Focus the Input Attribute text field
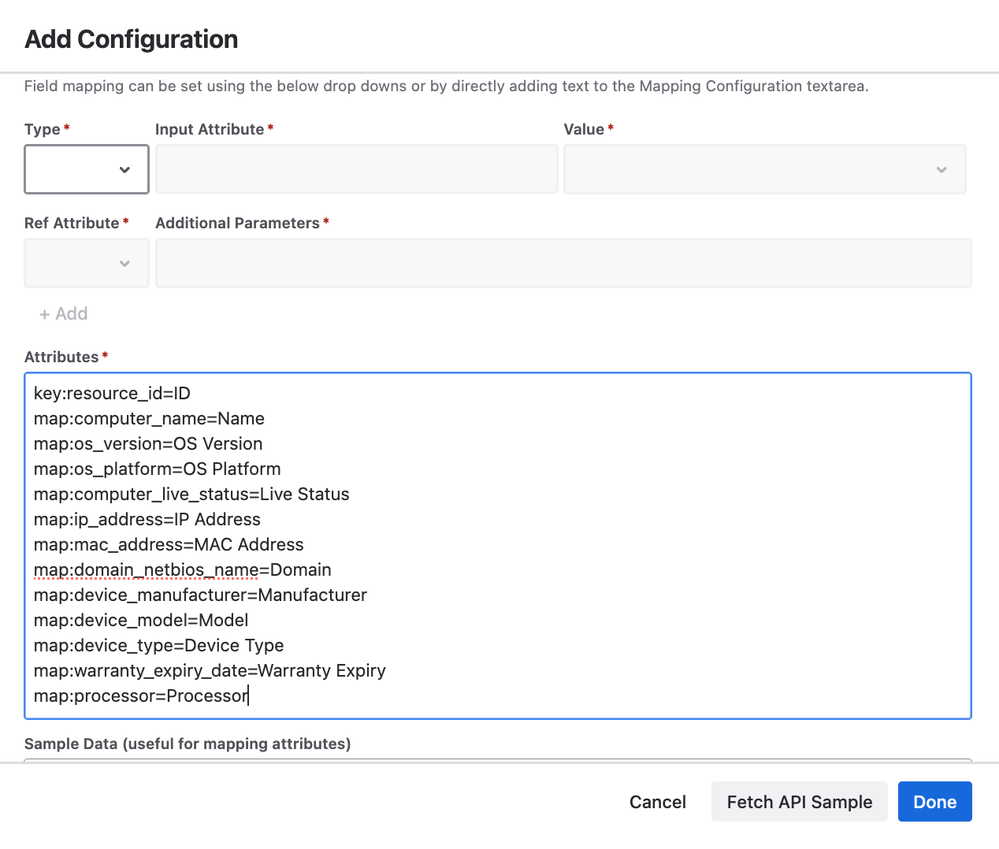The image size is (999, 849). [x=356, y=169]
